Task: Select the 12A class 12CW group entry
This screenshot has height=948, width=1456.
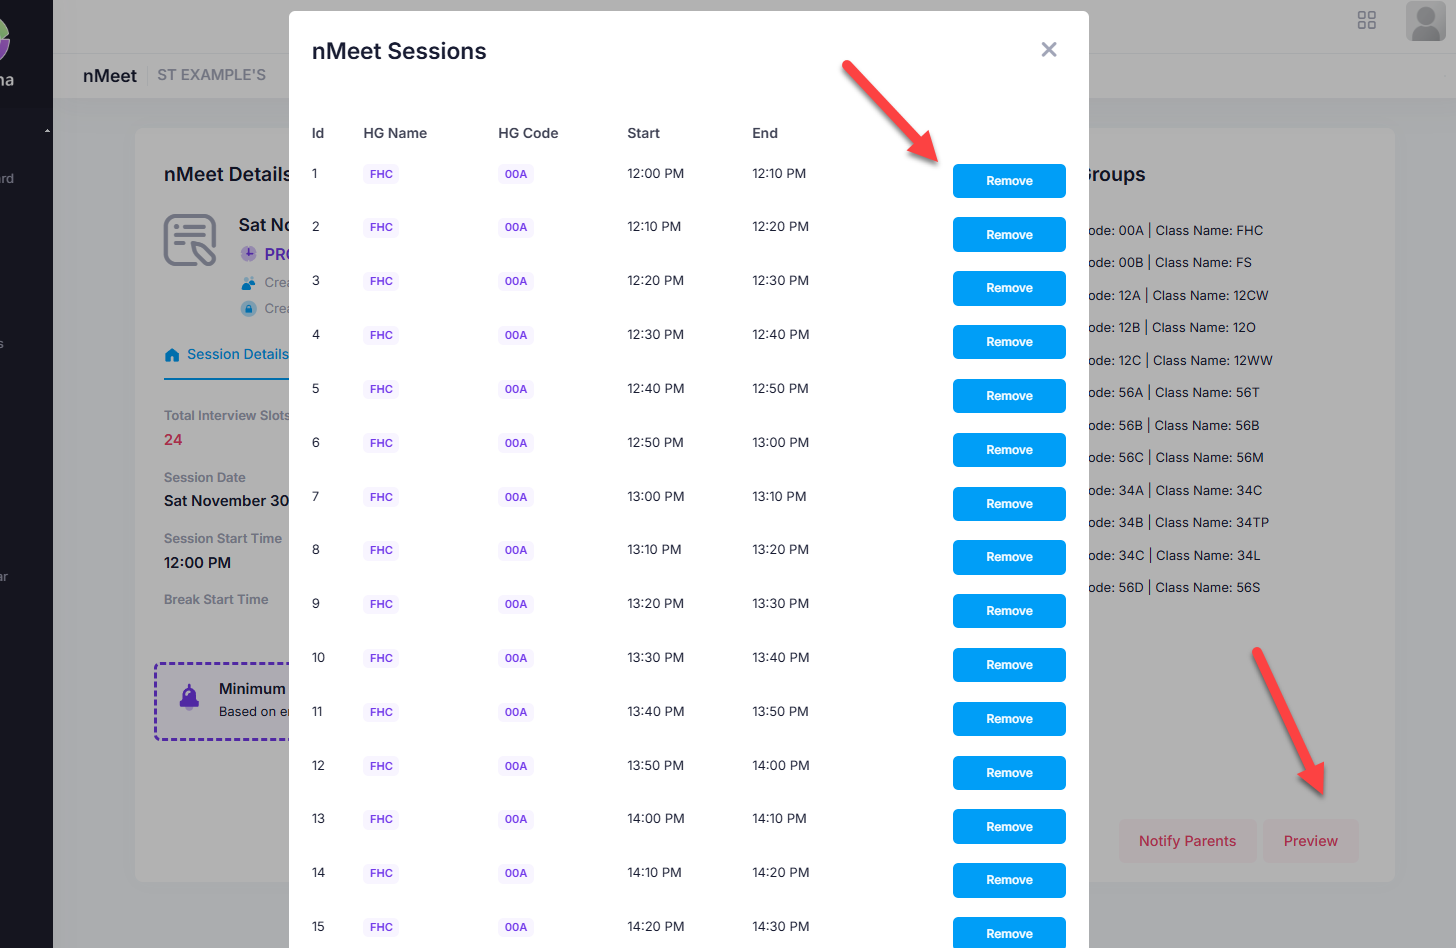Action: (x=1179, y=296)
